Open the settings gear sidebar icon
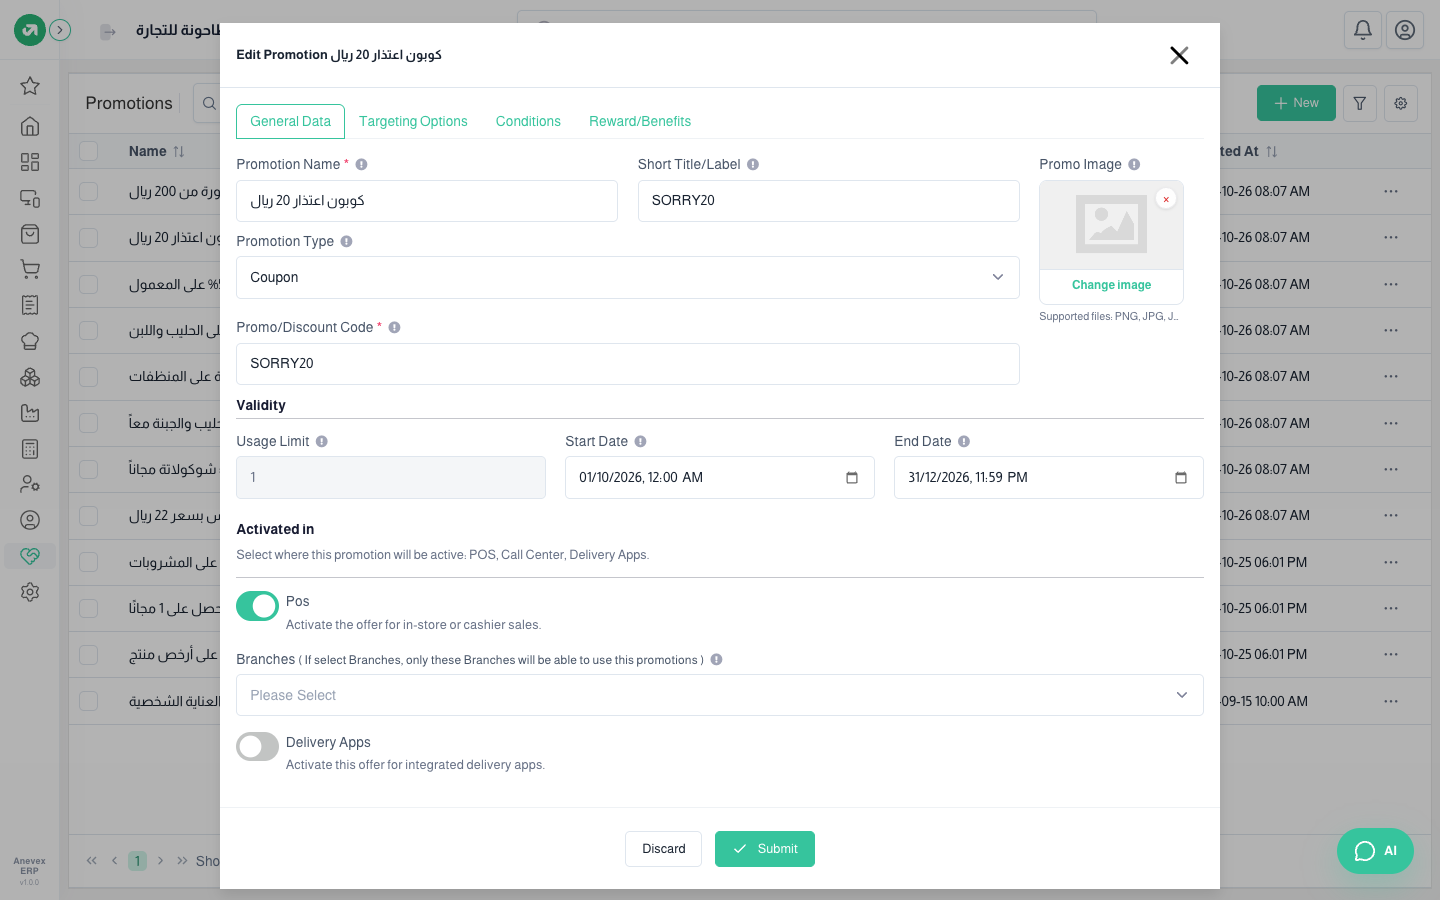This screenshot has height=900, width=1440. 30,592
